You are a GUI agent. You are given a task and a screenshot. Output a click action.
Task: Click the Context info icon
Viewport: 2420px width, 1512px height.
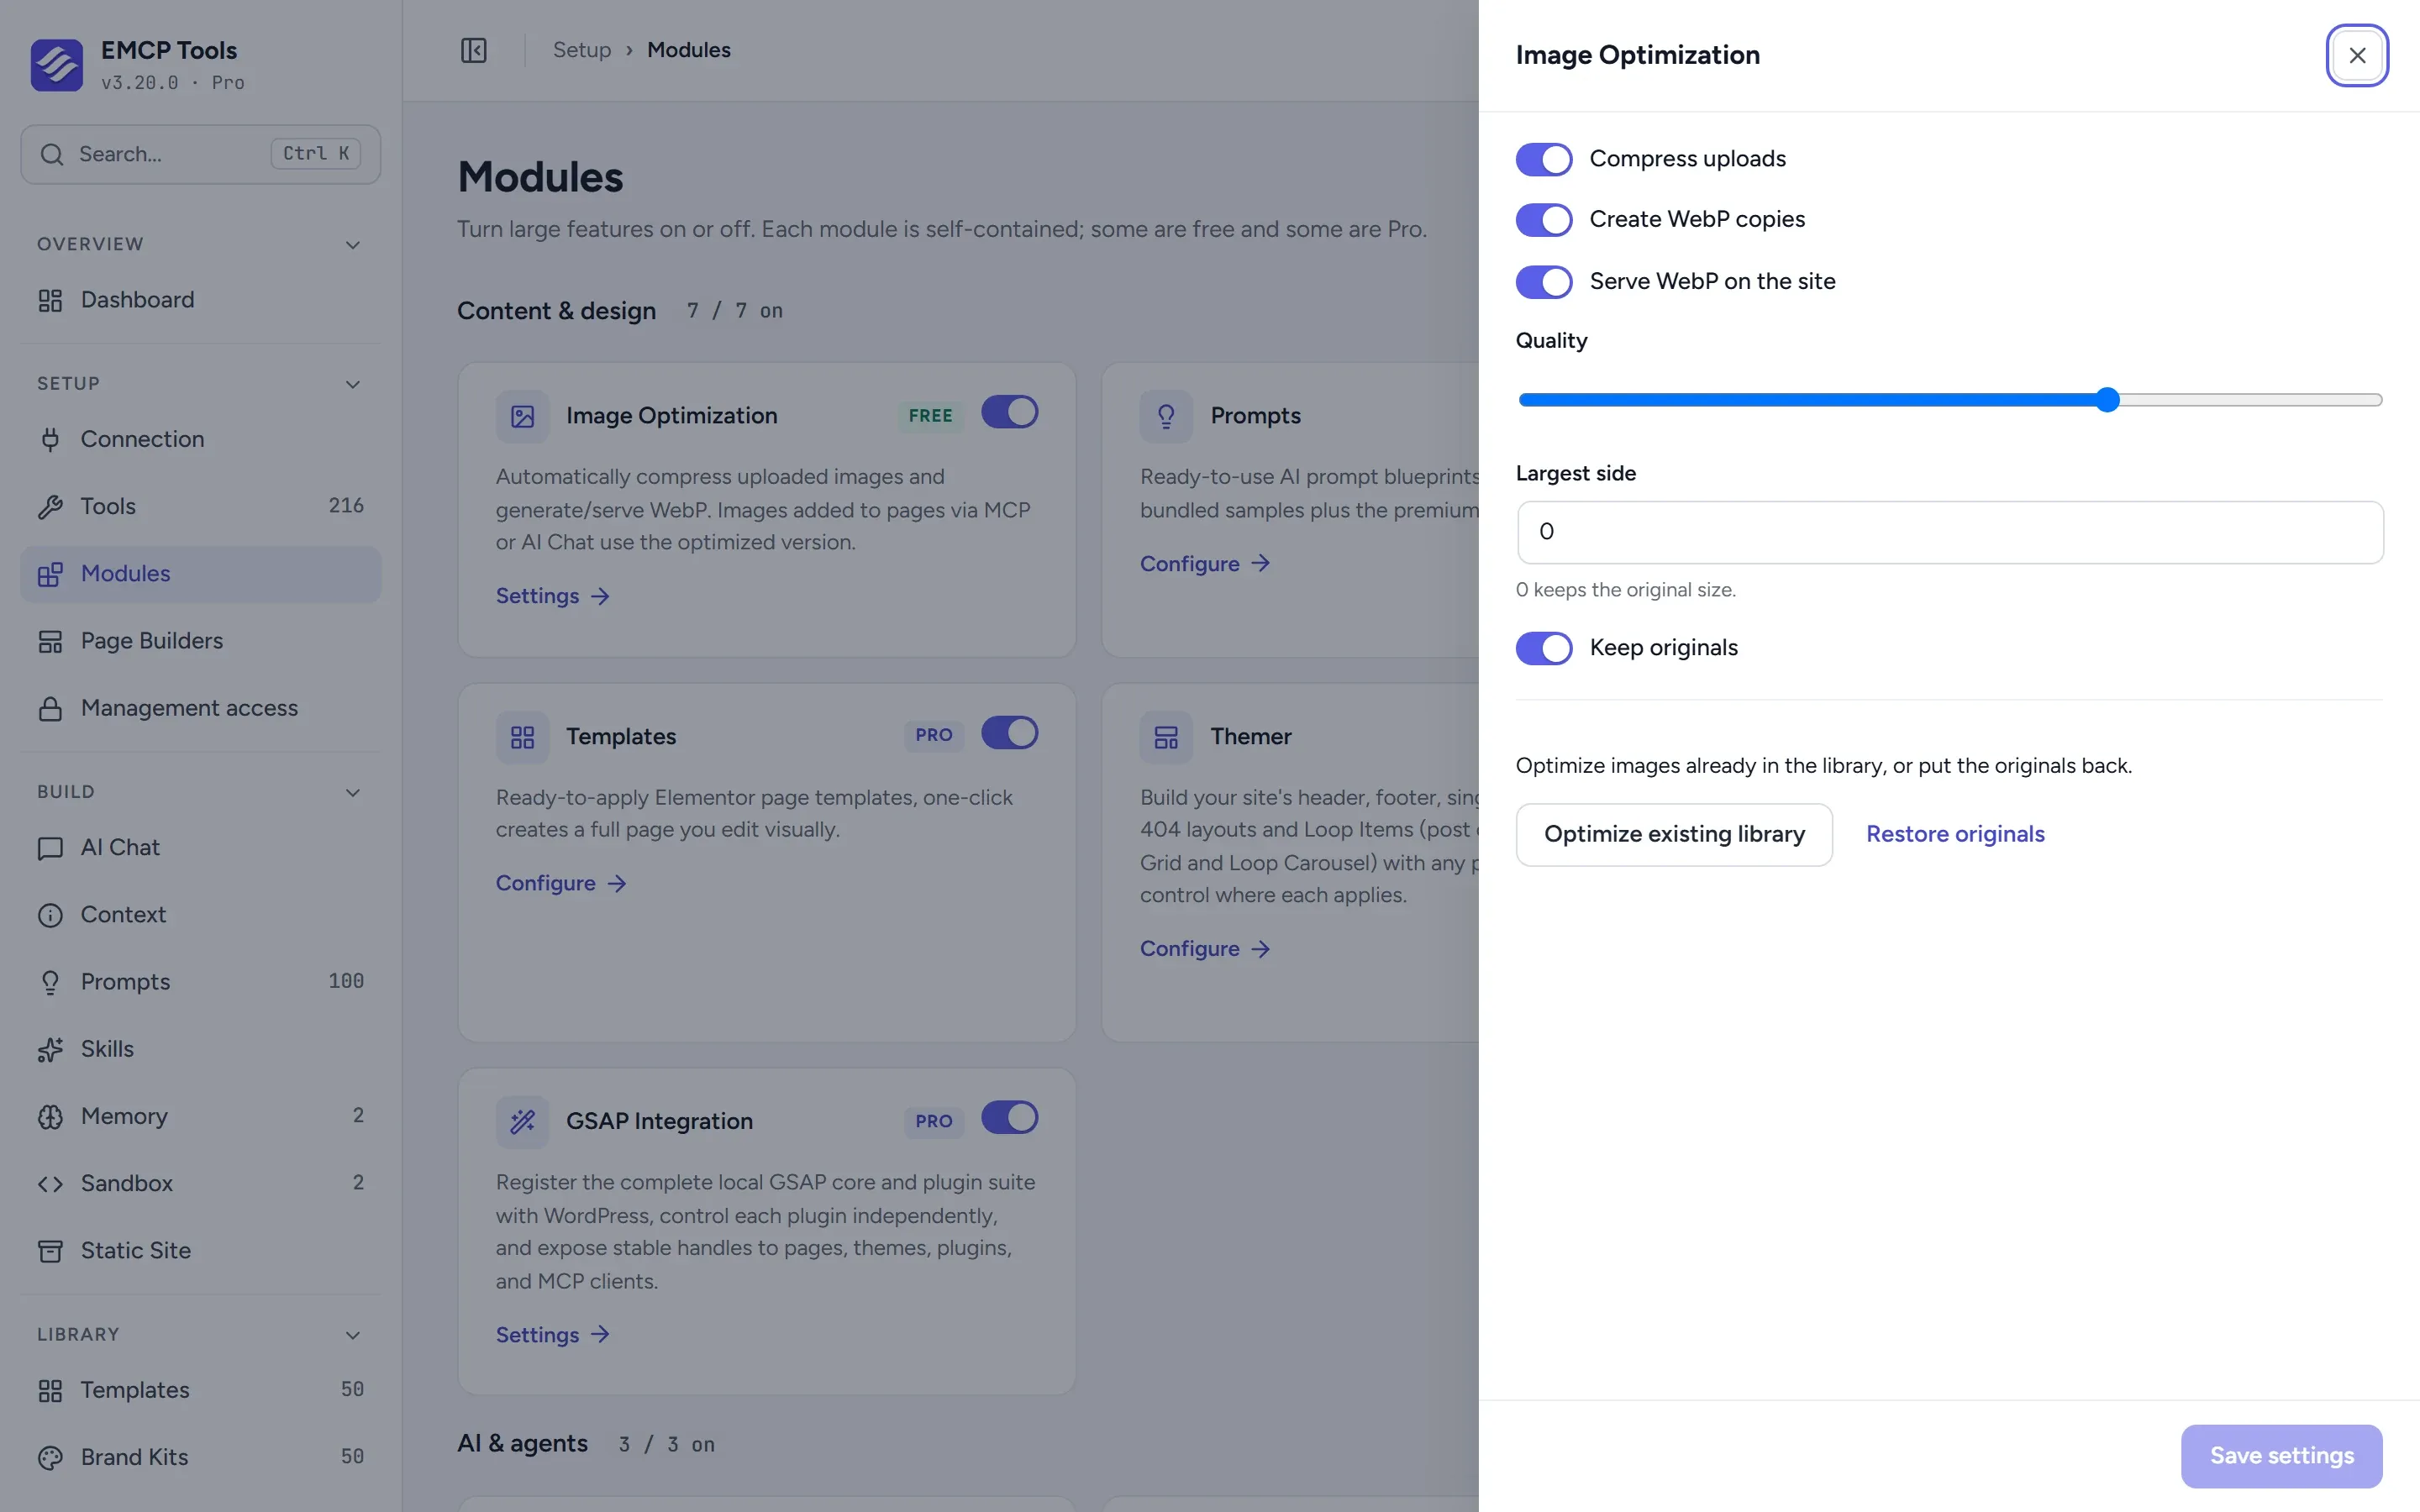50,915
